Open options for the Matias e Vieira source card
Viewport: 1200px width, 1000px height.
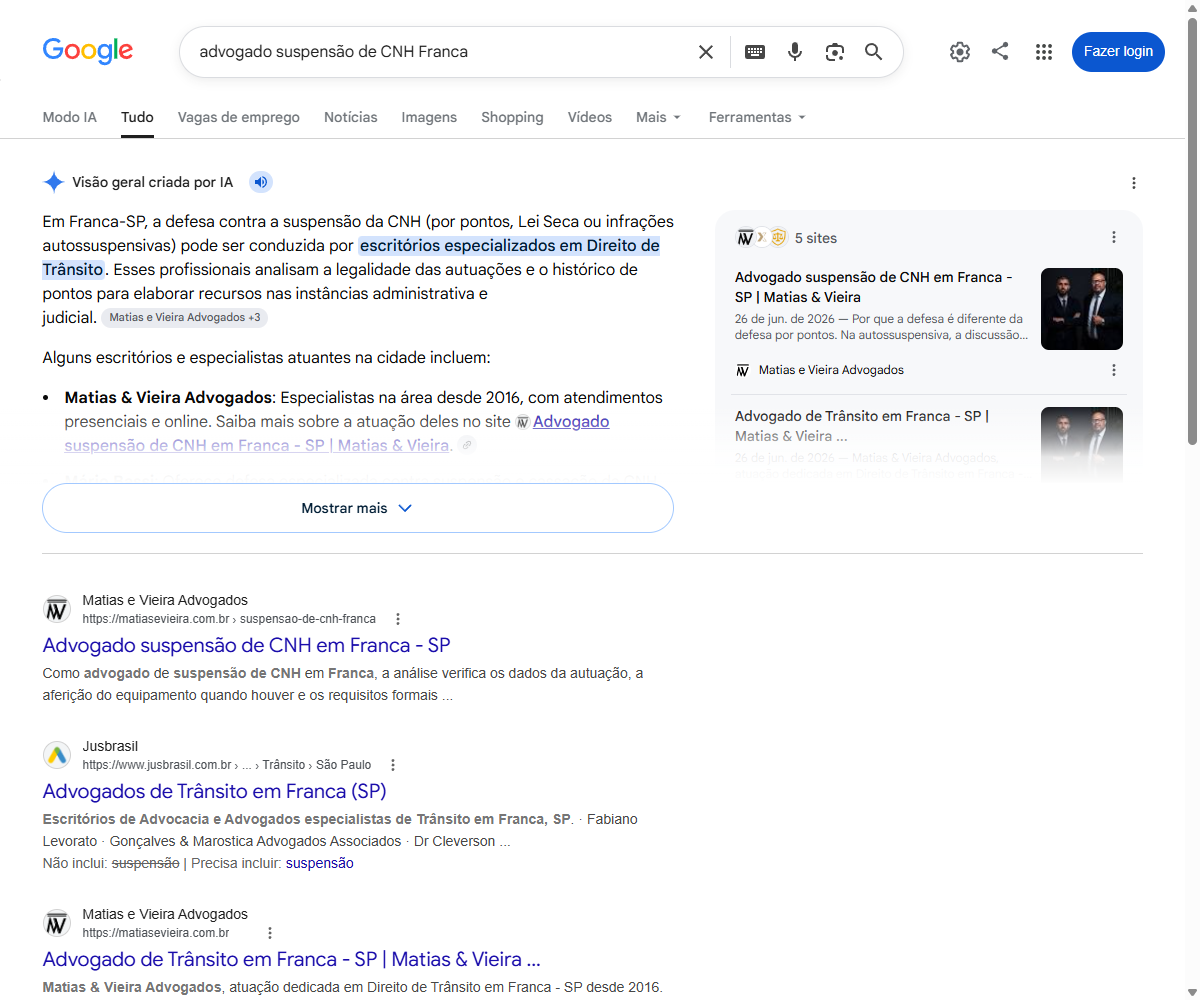(x=1114, y=370)
